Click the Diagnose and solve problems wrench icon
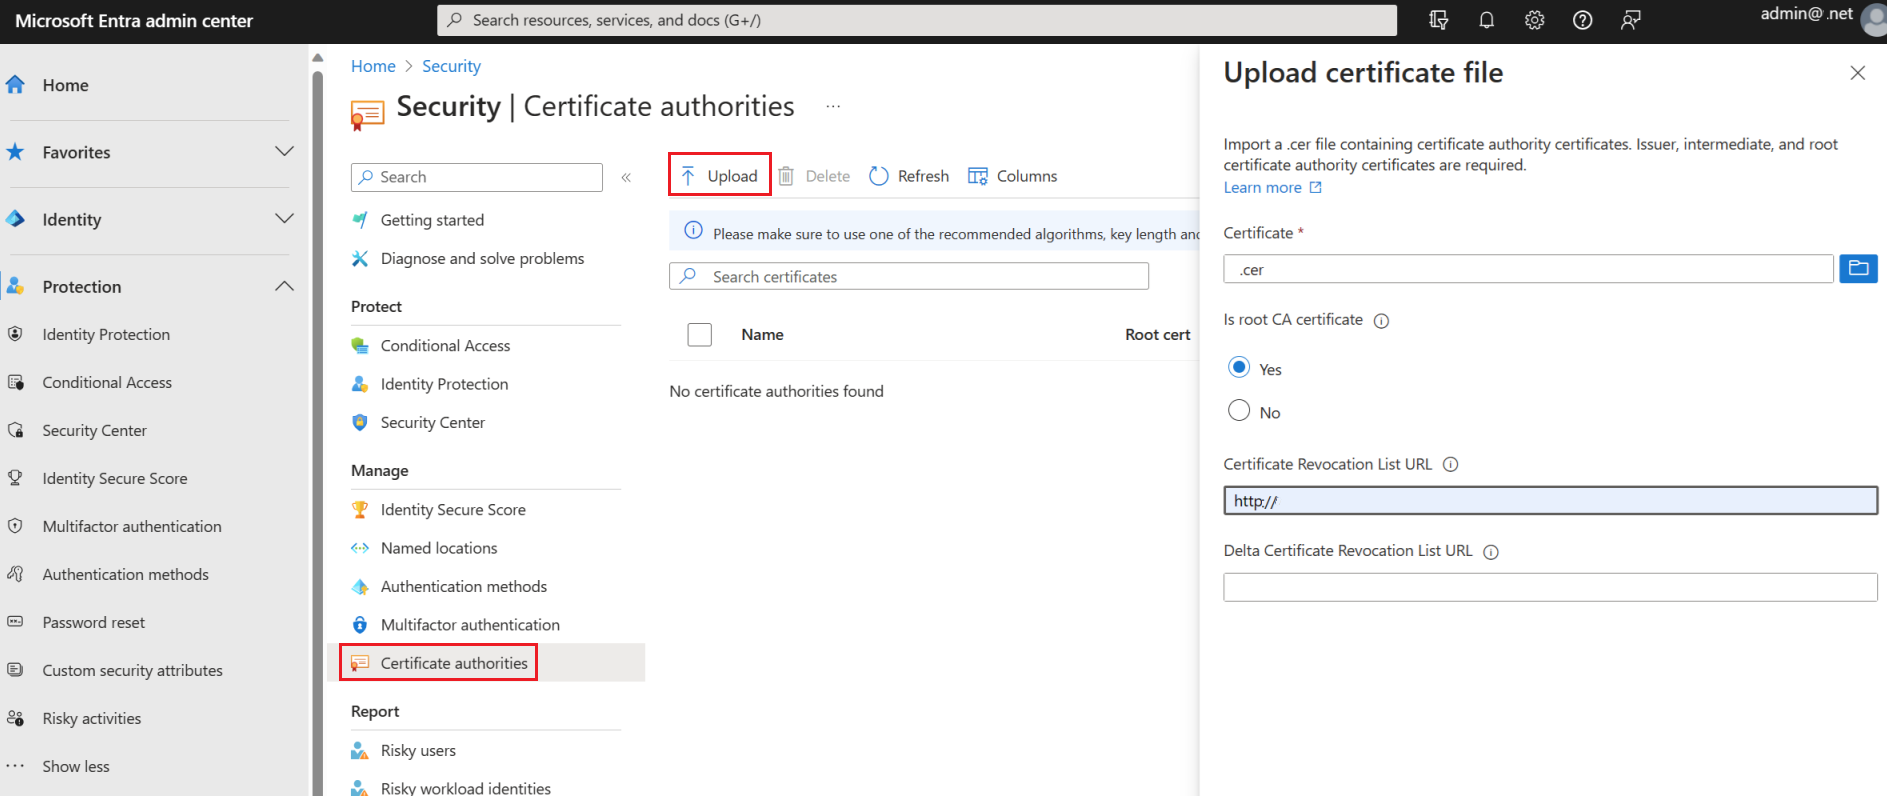Screen dimensions: 1887x796 pyautogui.click(x=360, y=258)
